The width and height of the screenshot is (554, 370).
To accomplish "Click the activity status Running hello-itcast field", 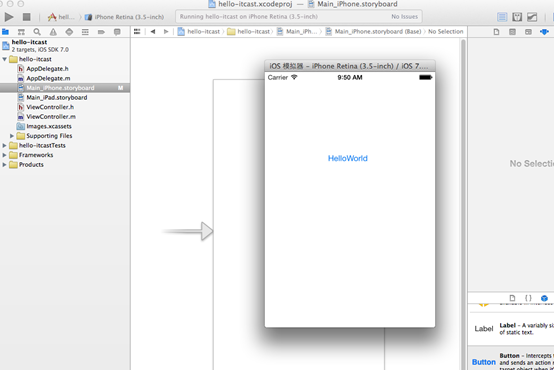I will click(x=299, y=17).
